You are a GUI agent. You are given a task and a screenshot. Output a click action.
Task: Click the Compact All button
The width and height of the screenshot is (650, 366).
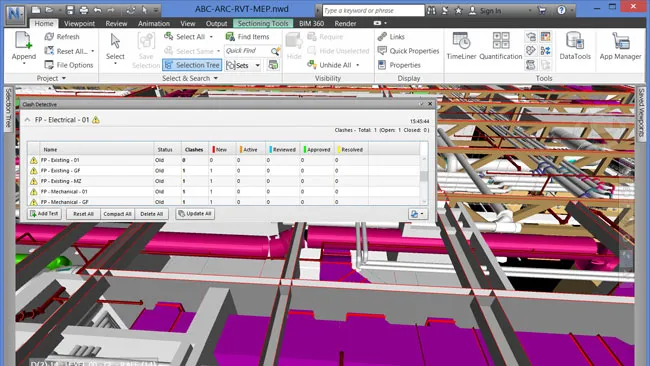click(x=117, y=214)
